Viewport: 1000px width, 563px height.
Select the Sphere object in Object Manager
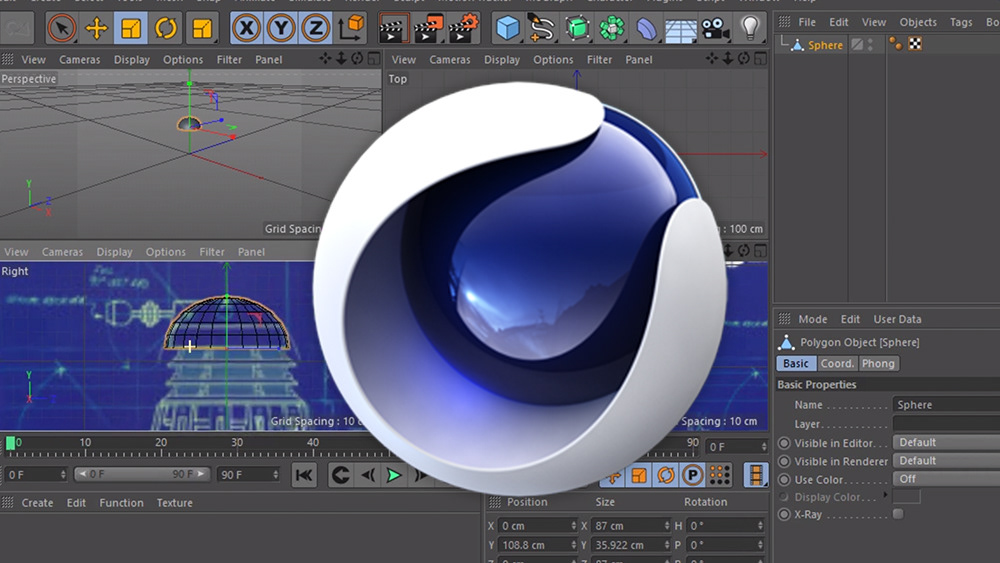tap(825, 45)
